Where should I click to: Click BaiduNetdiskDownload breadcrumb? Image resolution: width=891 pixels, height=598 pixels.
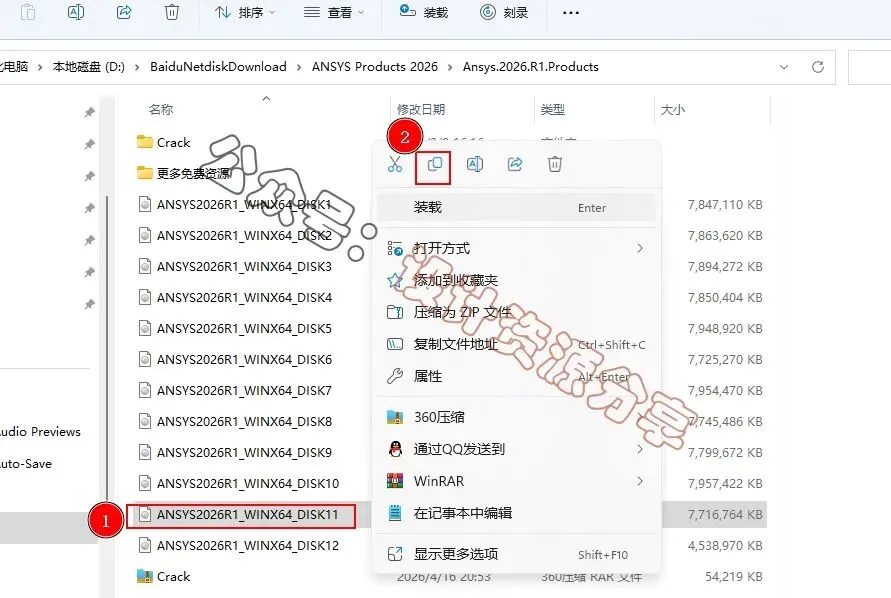tap(218, 67)
